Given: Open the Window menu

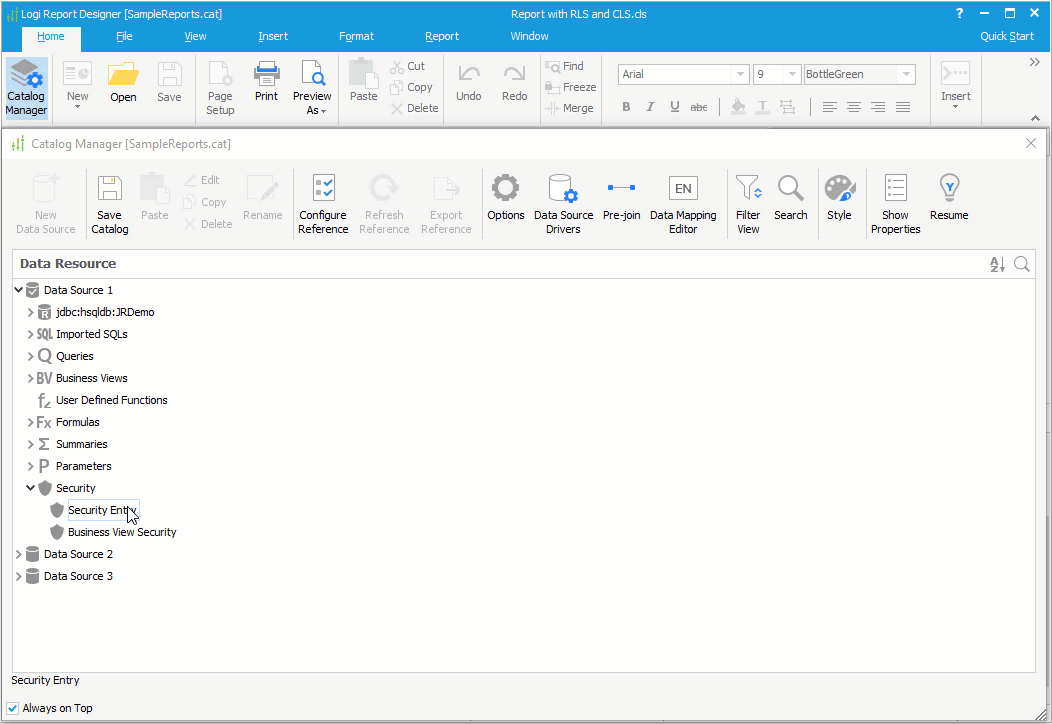Looking at the screenshot, I should 529,36.
